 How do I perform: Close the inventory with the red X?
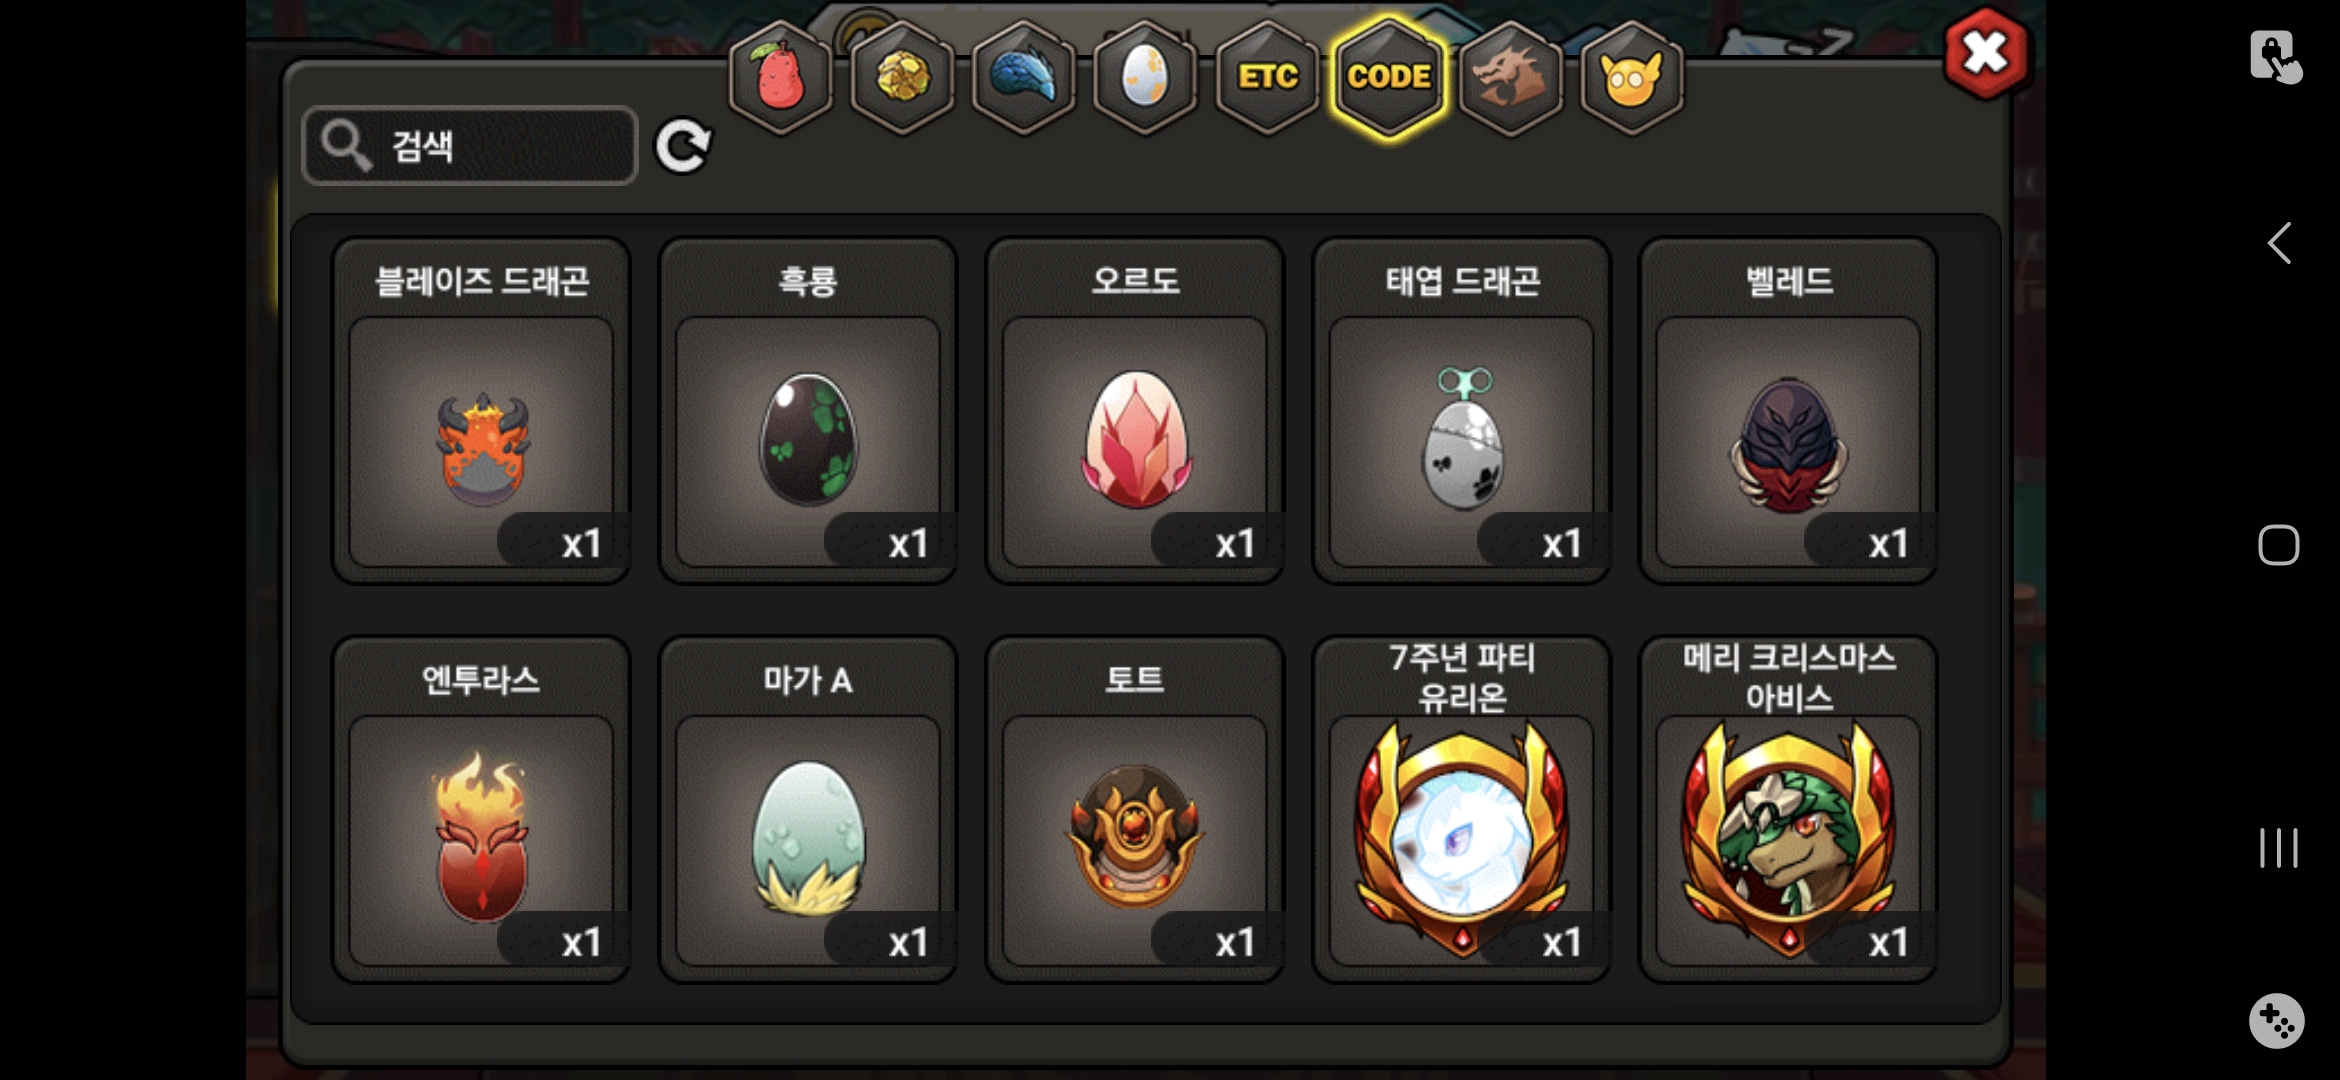pos(1986,53)
